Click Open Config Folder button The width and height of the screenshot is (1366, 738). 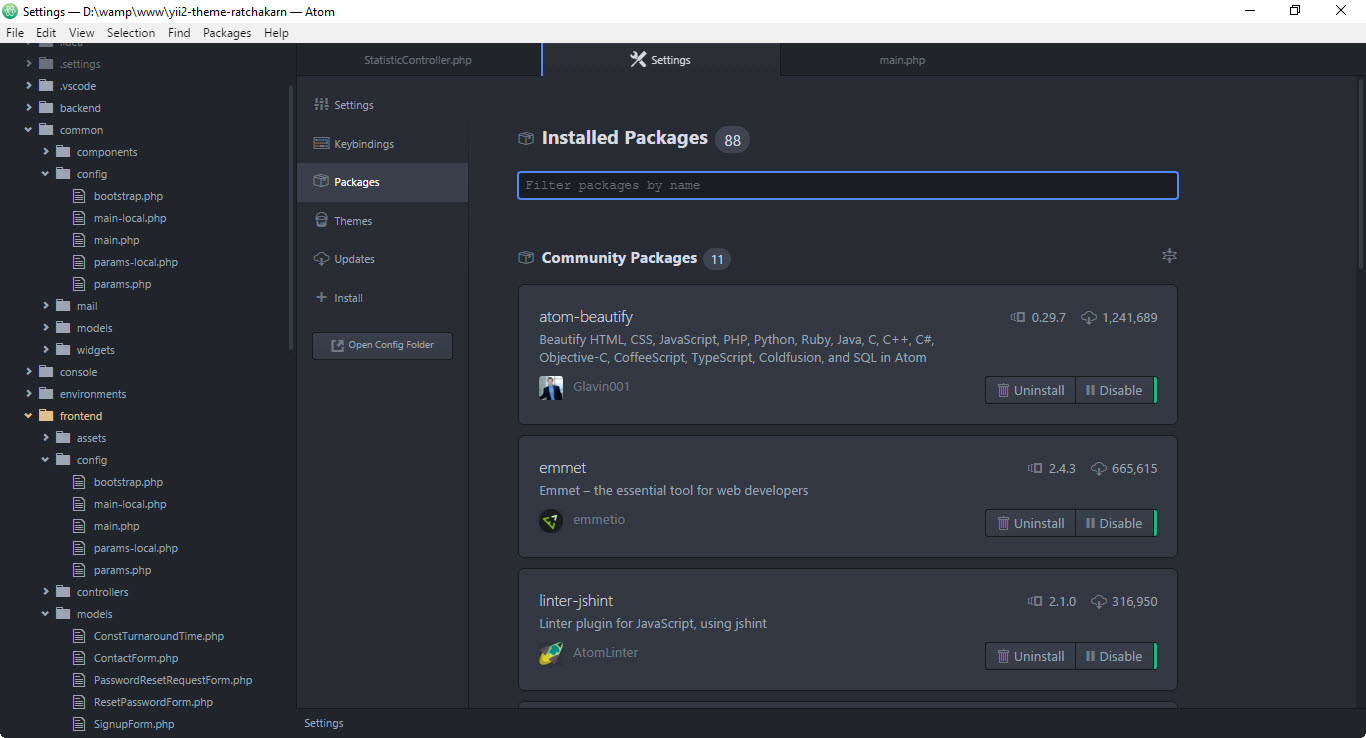click(382, 345)
